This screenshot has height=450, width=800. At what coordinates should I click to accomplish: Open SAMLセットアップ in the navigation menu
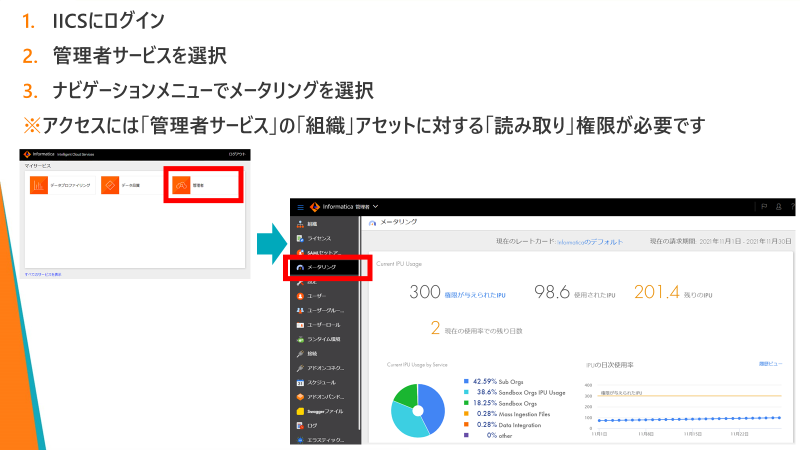pos(325,253)
